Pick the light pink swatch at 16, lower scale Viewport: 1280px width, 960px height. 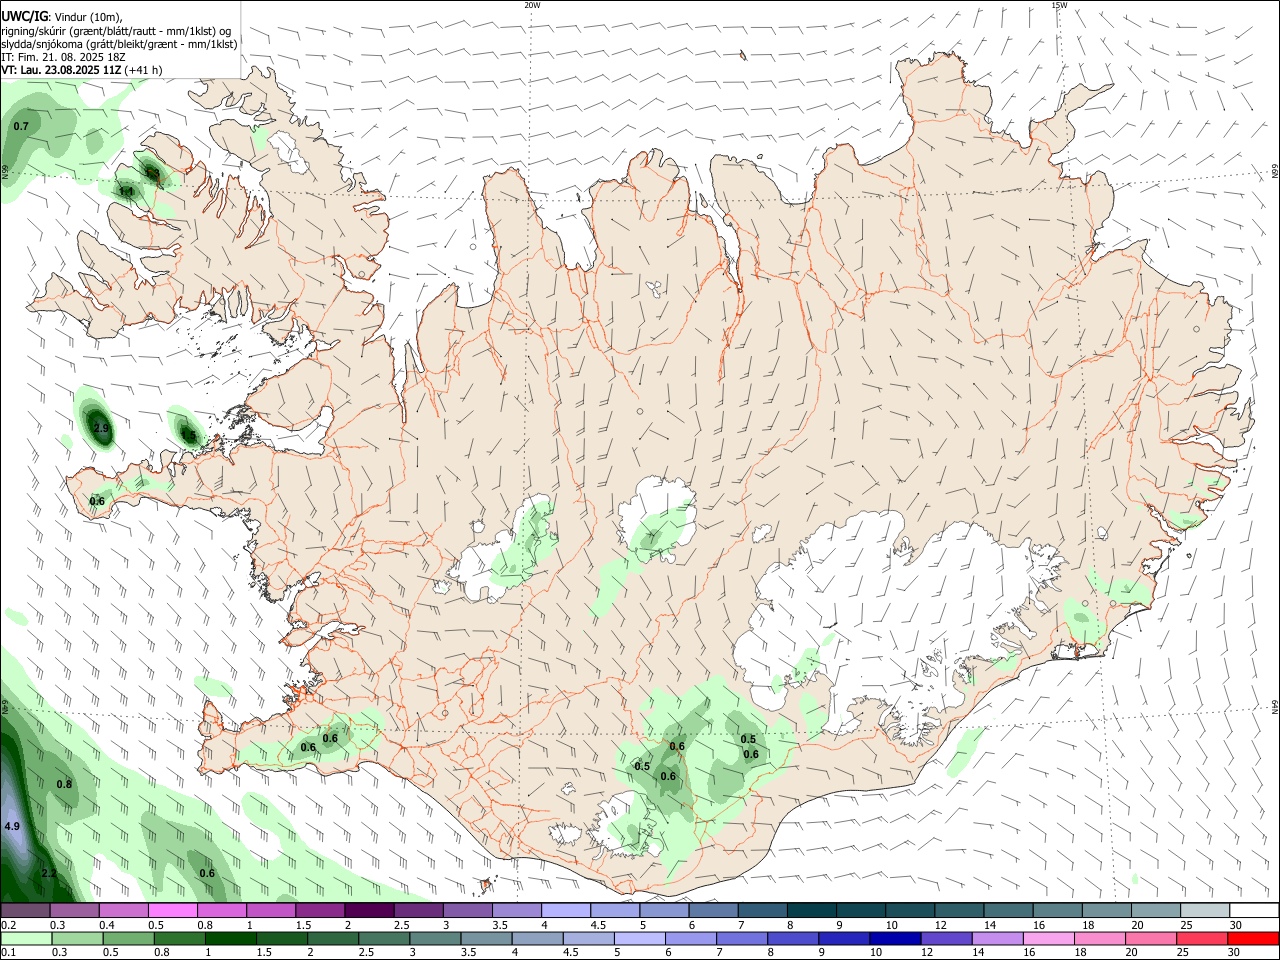[1048, 938]
